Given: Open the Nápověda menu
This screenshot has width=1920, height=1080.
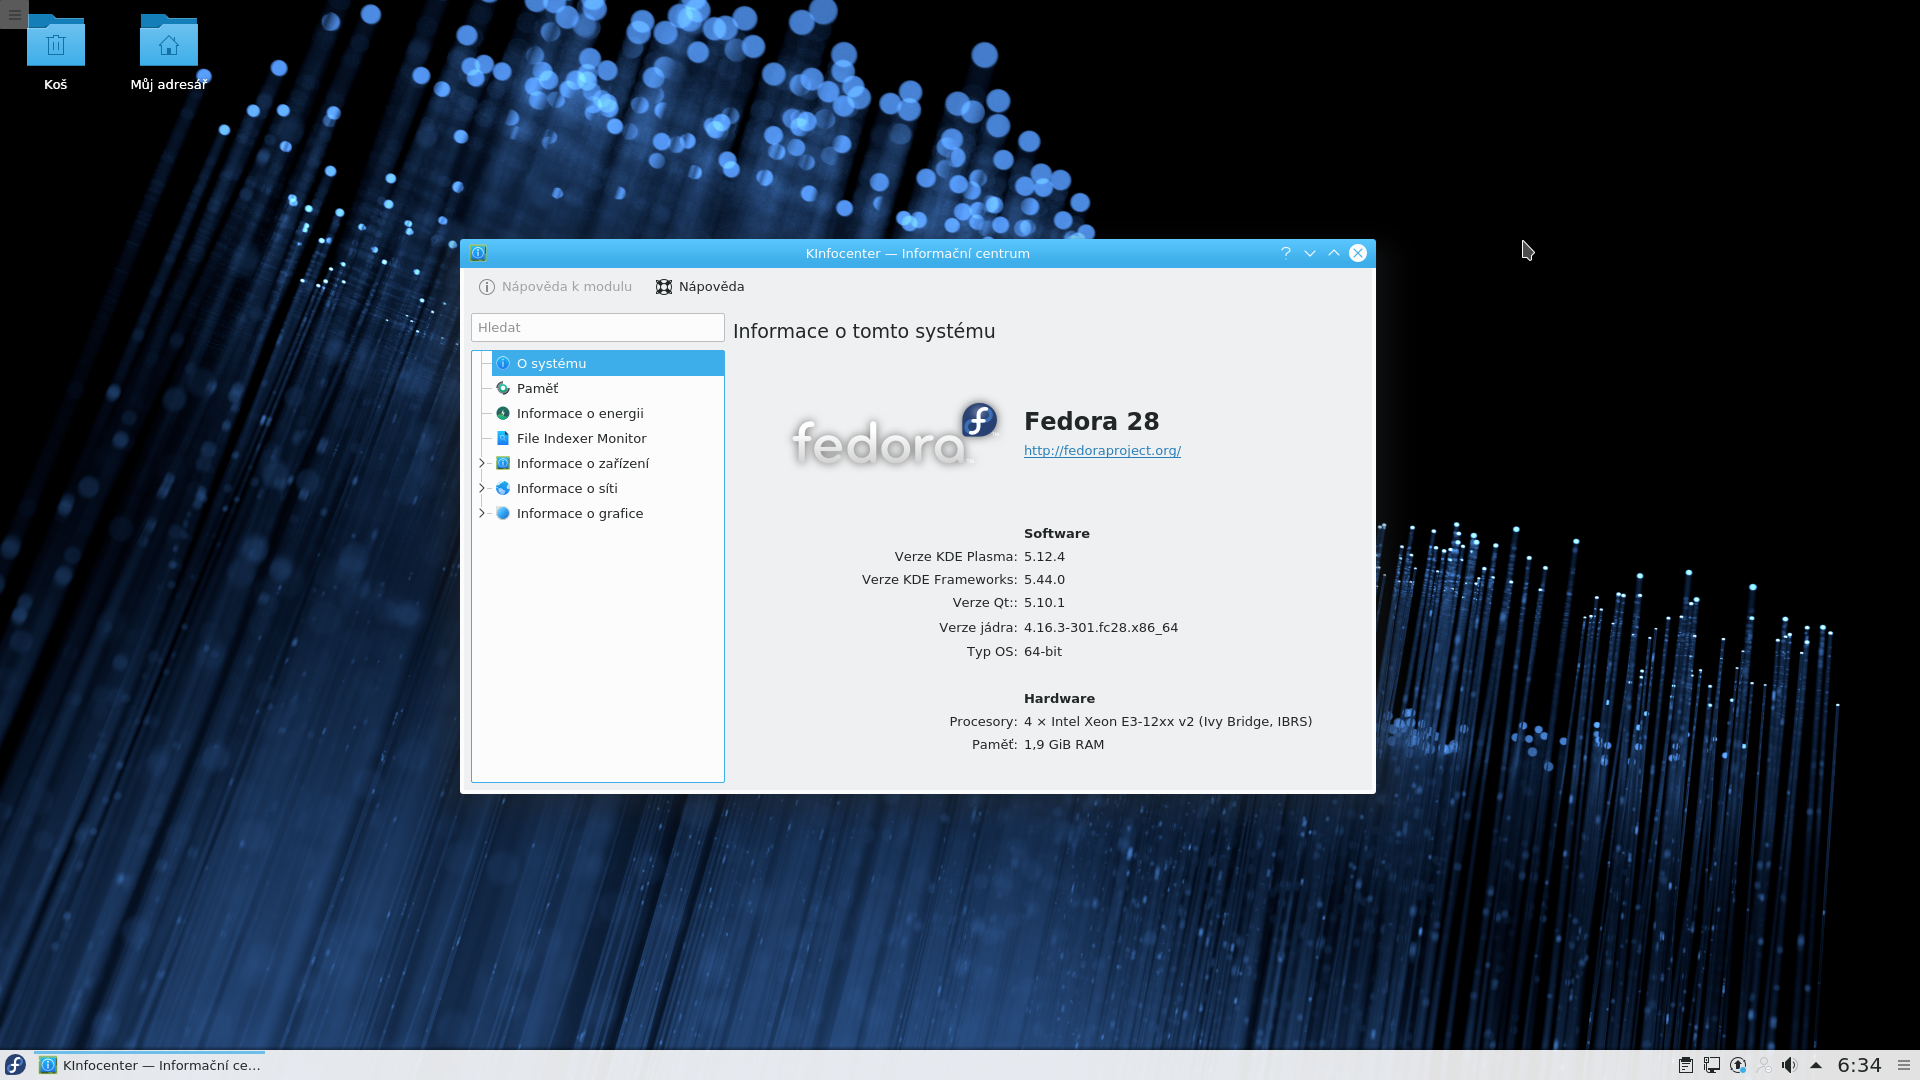Looking at the screenshot, I should [700, 287].
